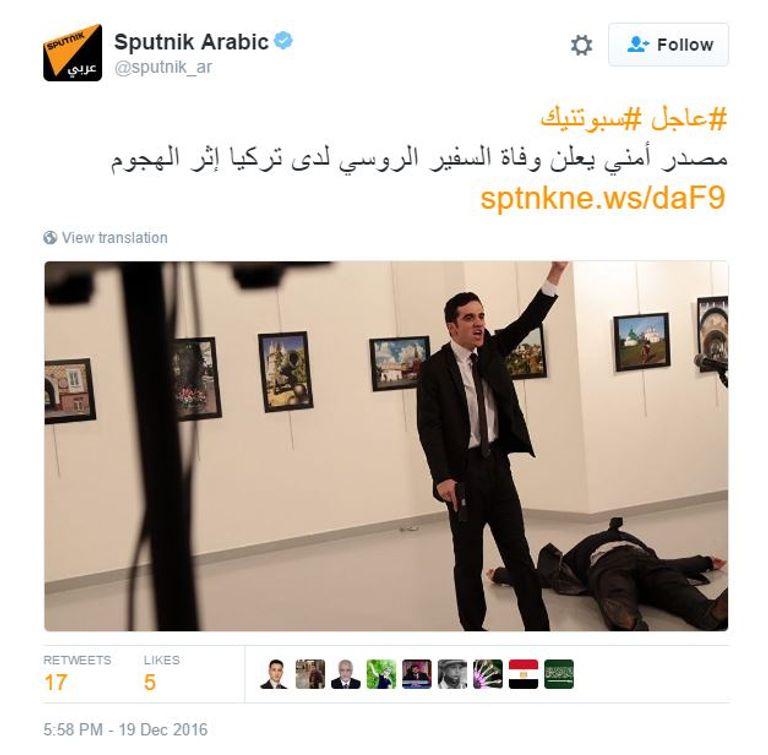The width and height of the screenshot is (768, 755).
Task: Open the gear settings icon
Action: [x=581, y=45]
